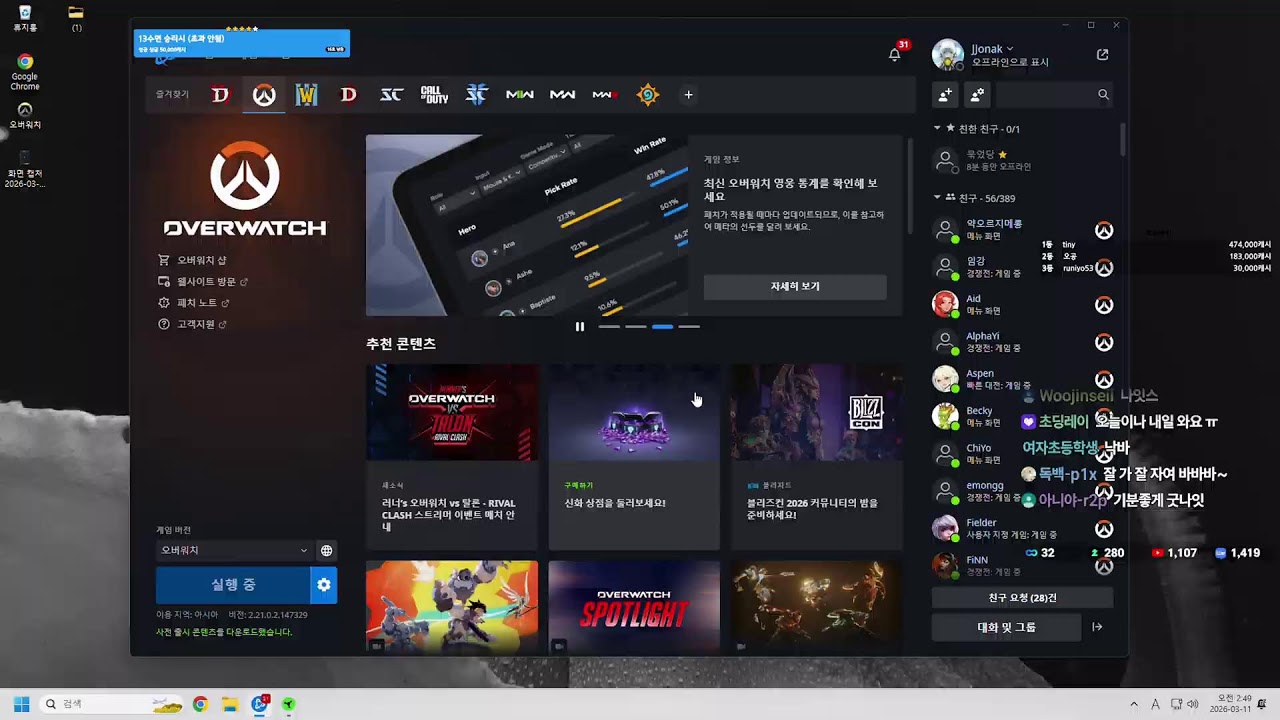Click the 자세히 보기 button
Screen dimensions: 1280x720
795,287
